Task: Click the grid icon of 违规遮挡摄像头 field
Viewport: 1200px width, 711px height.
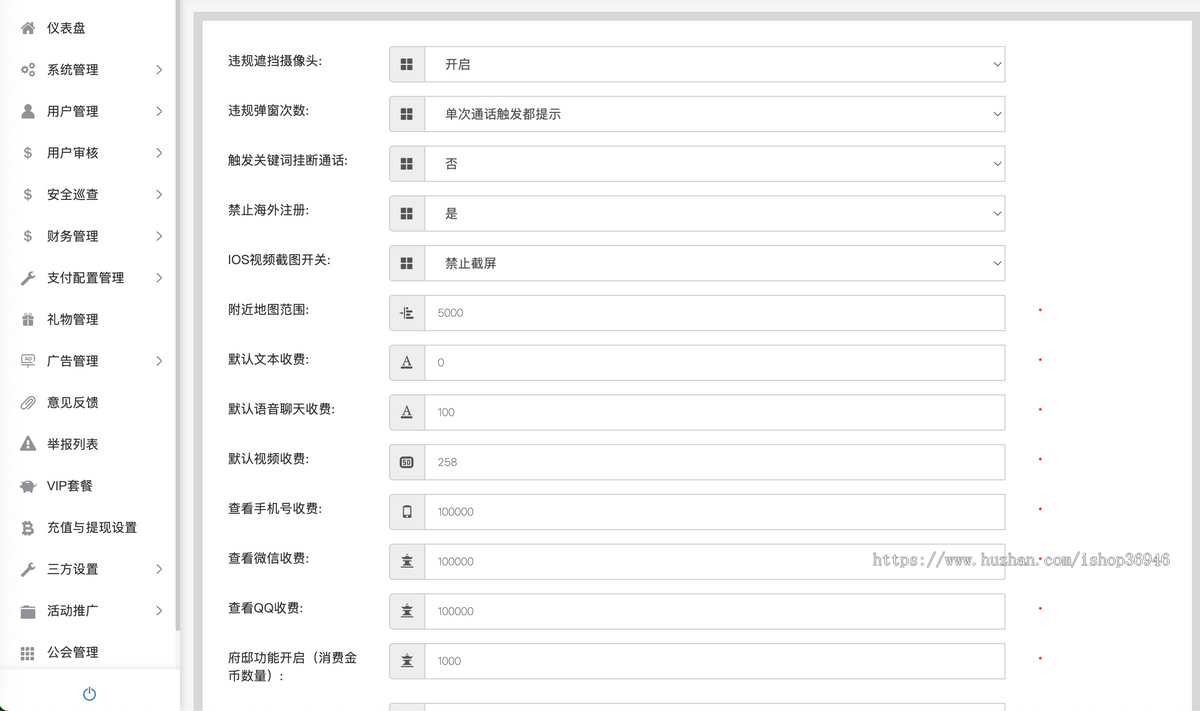Action: [407, 64]
